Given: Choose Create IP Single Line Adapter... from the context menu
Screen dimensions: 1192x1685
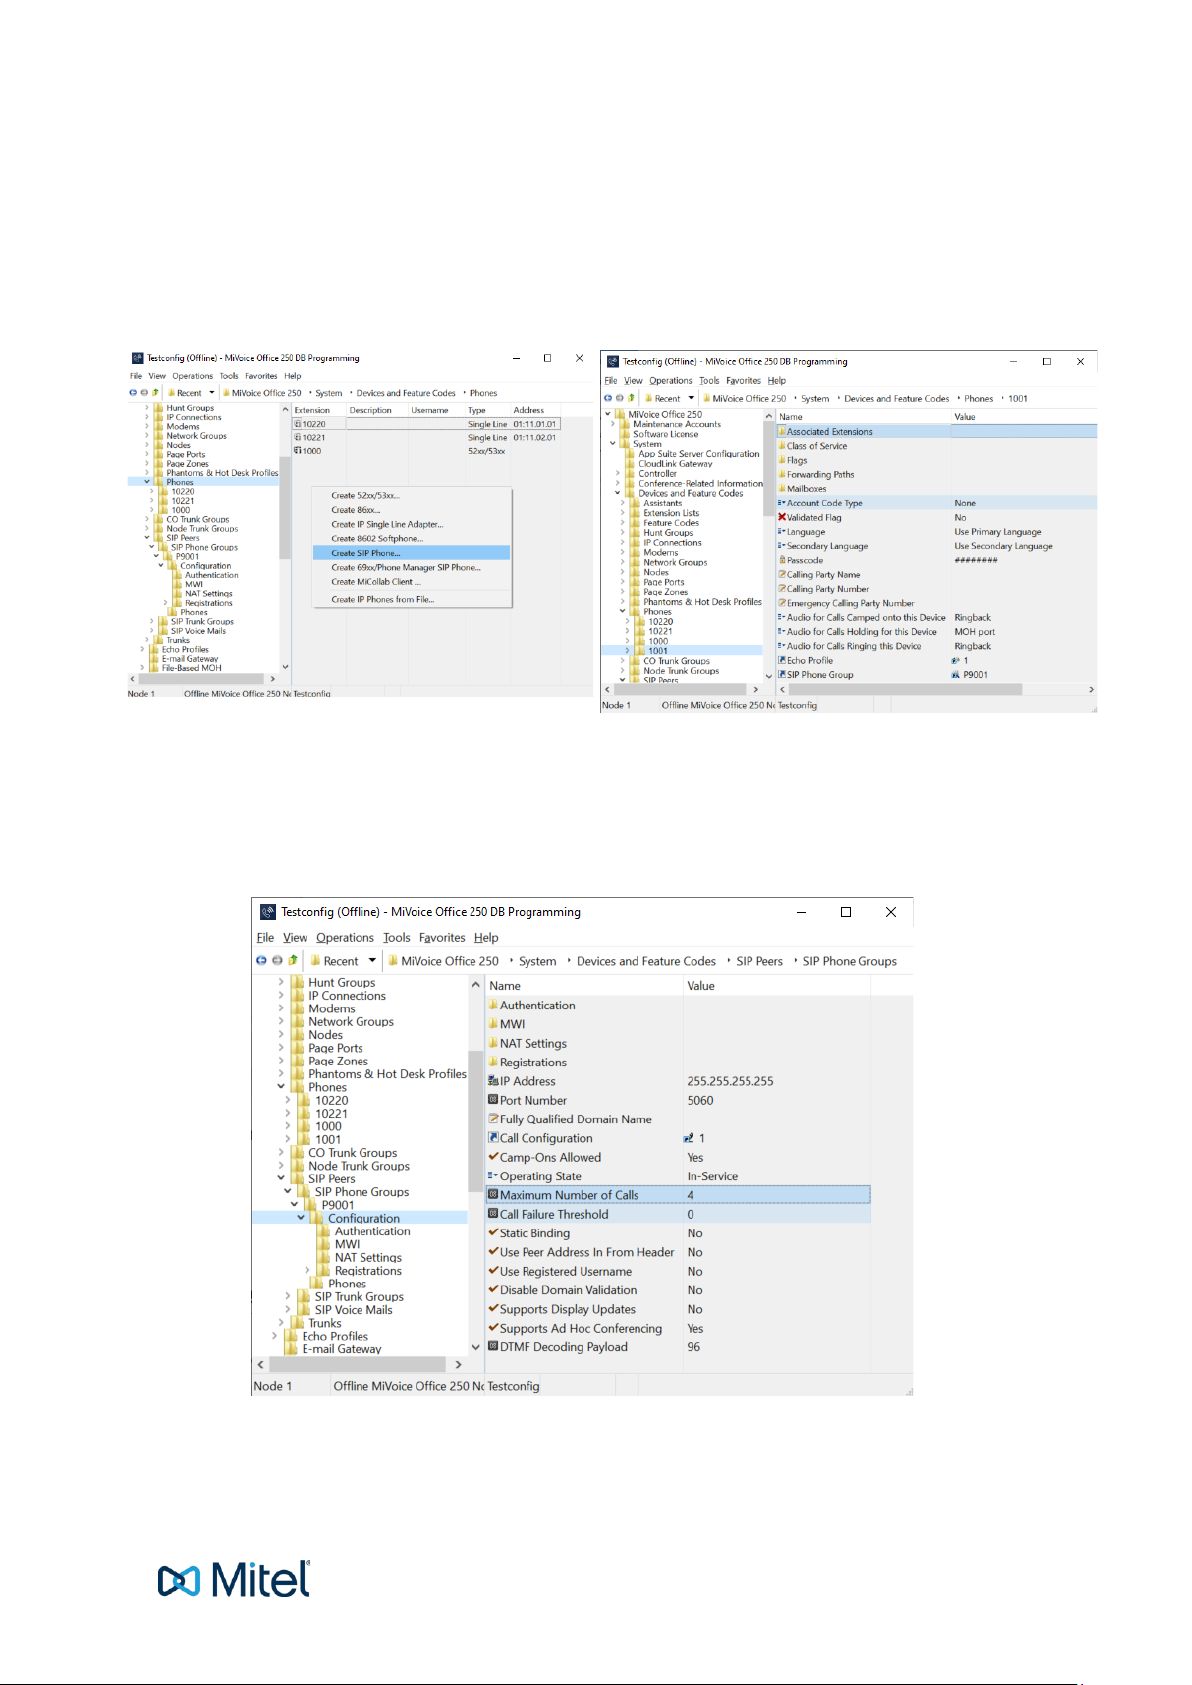Looking at the screenshot, I should (412, 524).
